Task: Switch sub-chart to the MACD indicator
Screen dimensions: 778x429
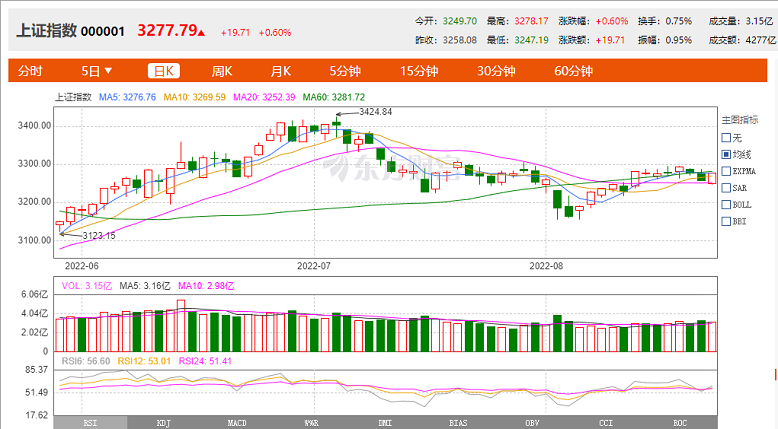Action: [x=237, y=423]
